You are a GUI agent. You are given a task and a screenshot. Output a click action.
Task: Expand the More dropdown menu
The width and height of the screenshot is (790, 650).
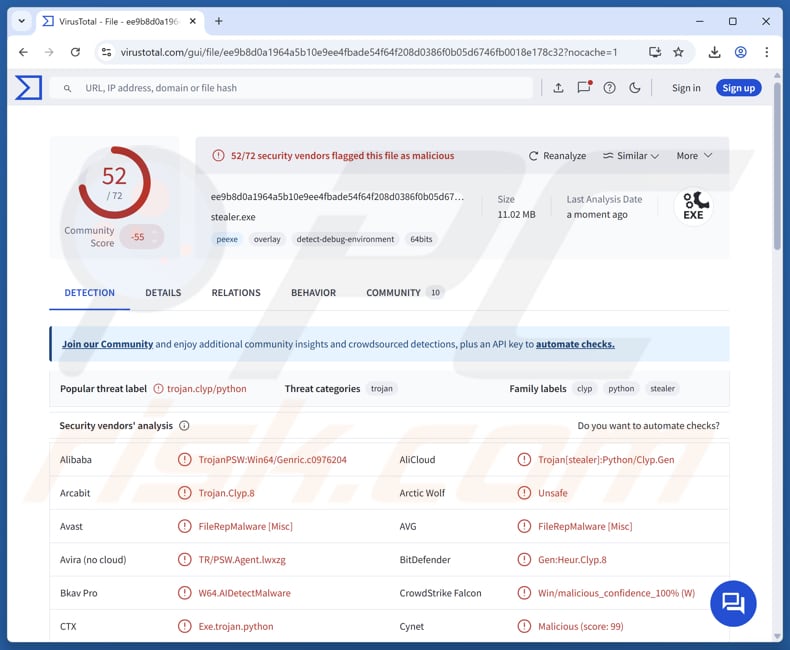coord(694,156)
